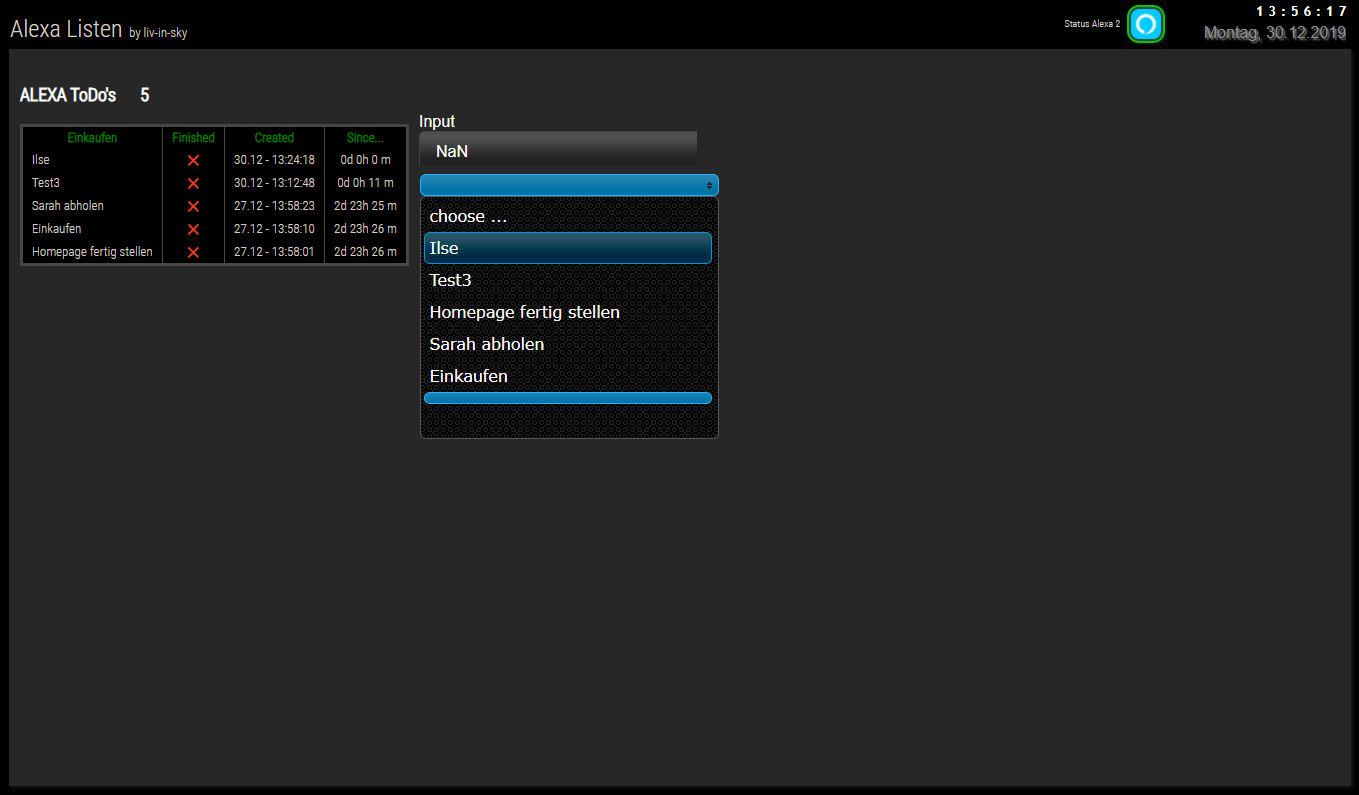The height and width of the screenshot is (795, 1359).
Task: Click the red X in the Sarah abholen row
Action: point(193,207)
